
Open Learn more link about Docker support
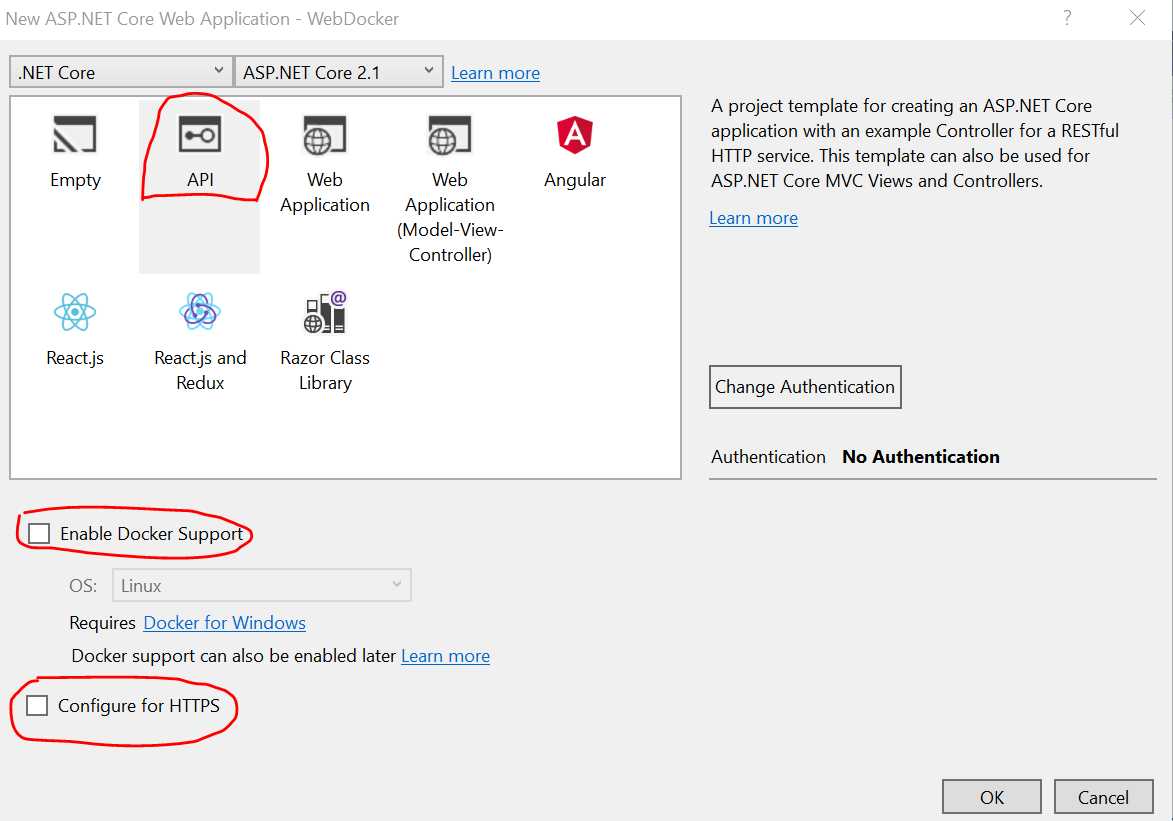click(x=445, y=656)
